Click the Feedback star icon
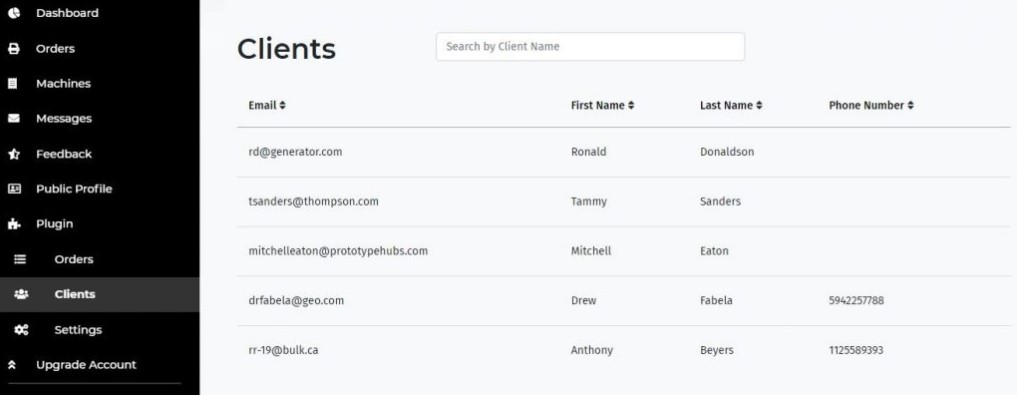The width and height of the screenshot is (1017, 395). pyautogui.click(x=14, y=154)
